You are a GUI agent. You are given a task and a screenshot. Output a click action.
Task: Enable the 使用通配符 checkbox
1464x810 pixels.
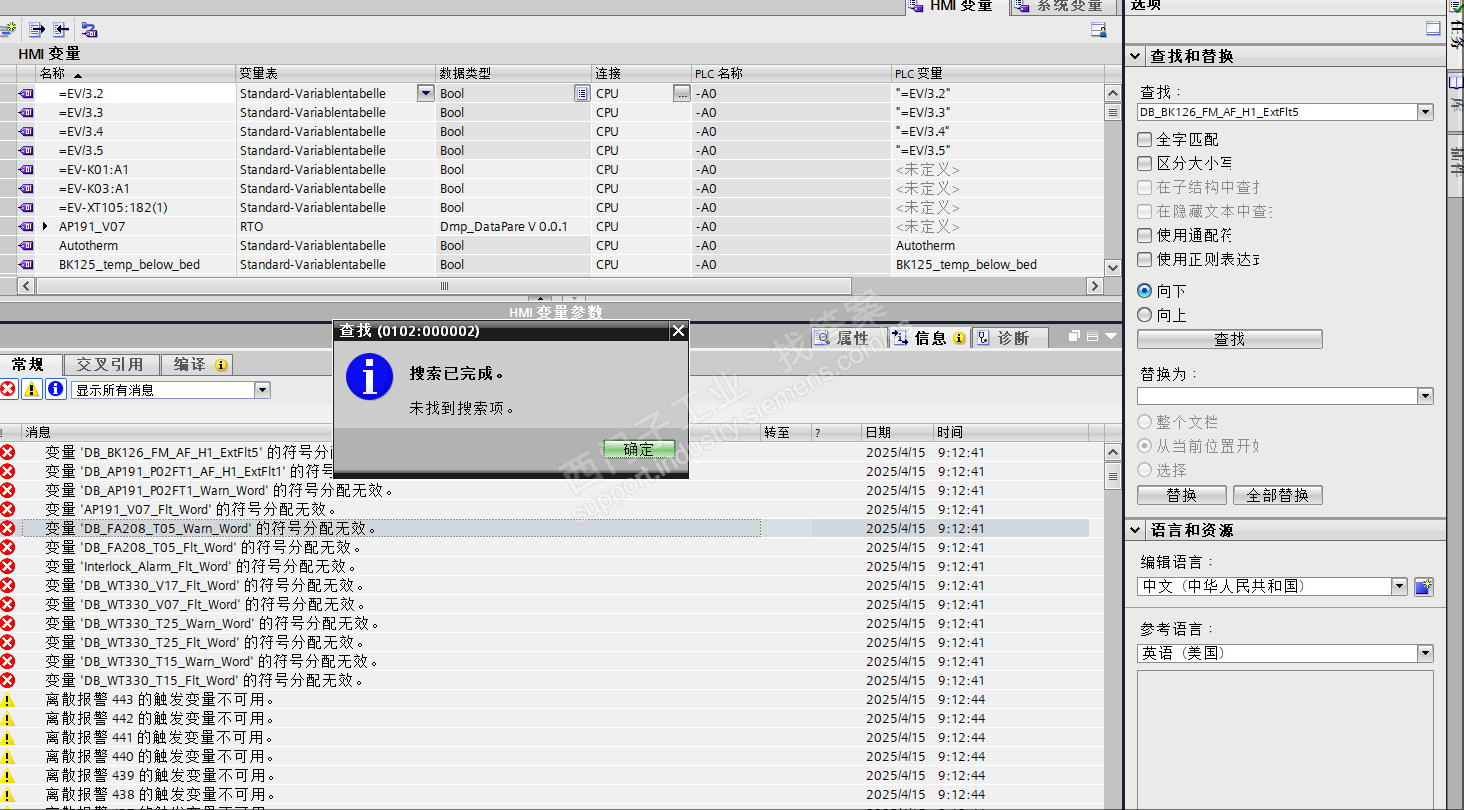pos(1145,235)
